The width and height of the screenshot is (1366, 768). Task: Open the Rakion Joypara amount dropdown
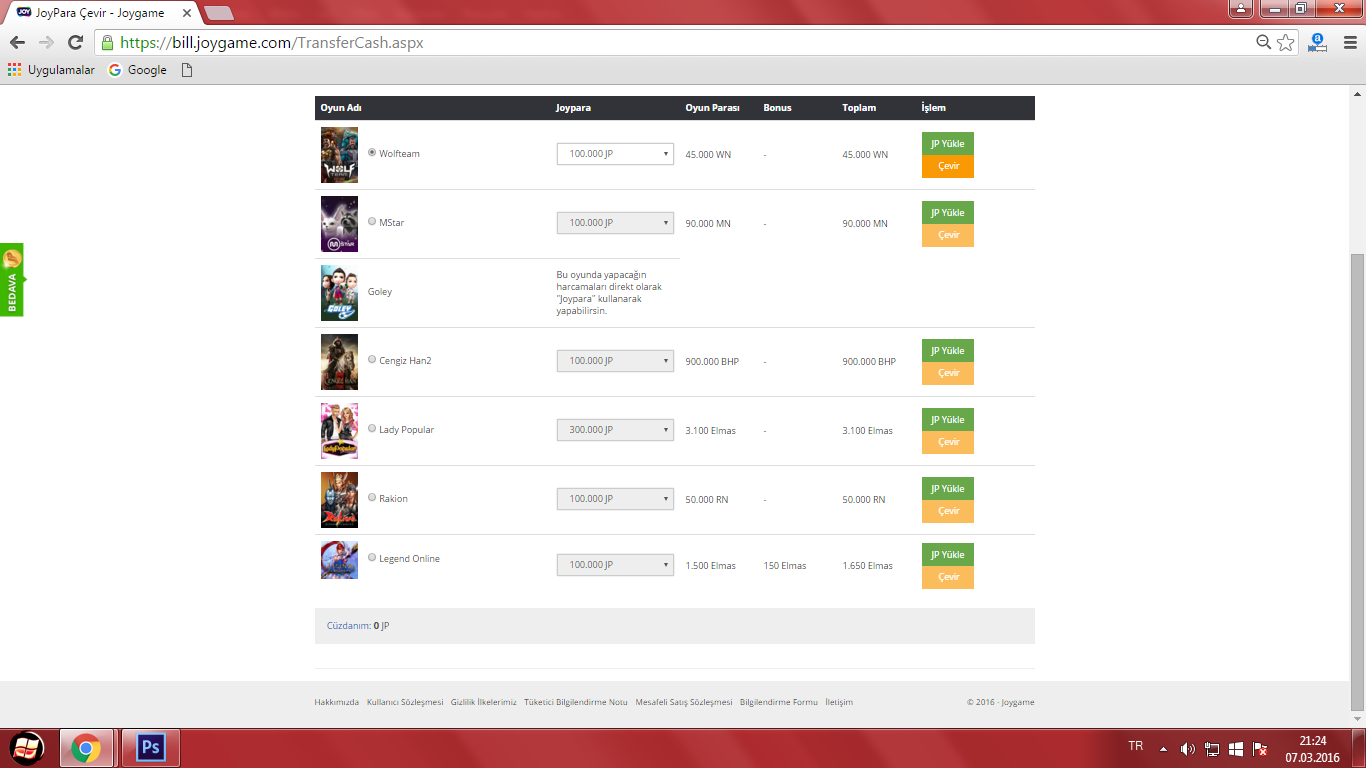(x=615, y=499)
